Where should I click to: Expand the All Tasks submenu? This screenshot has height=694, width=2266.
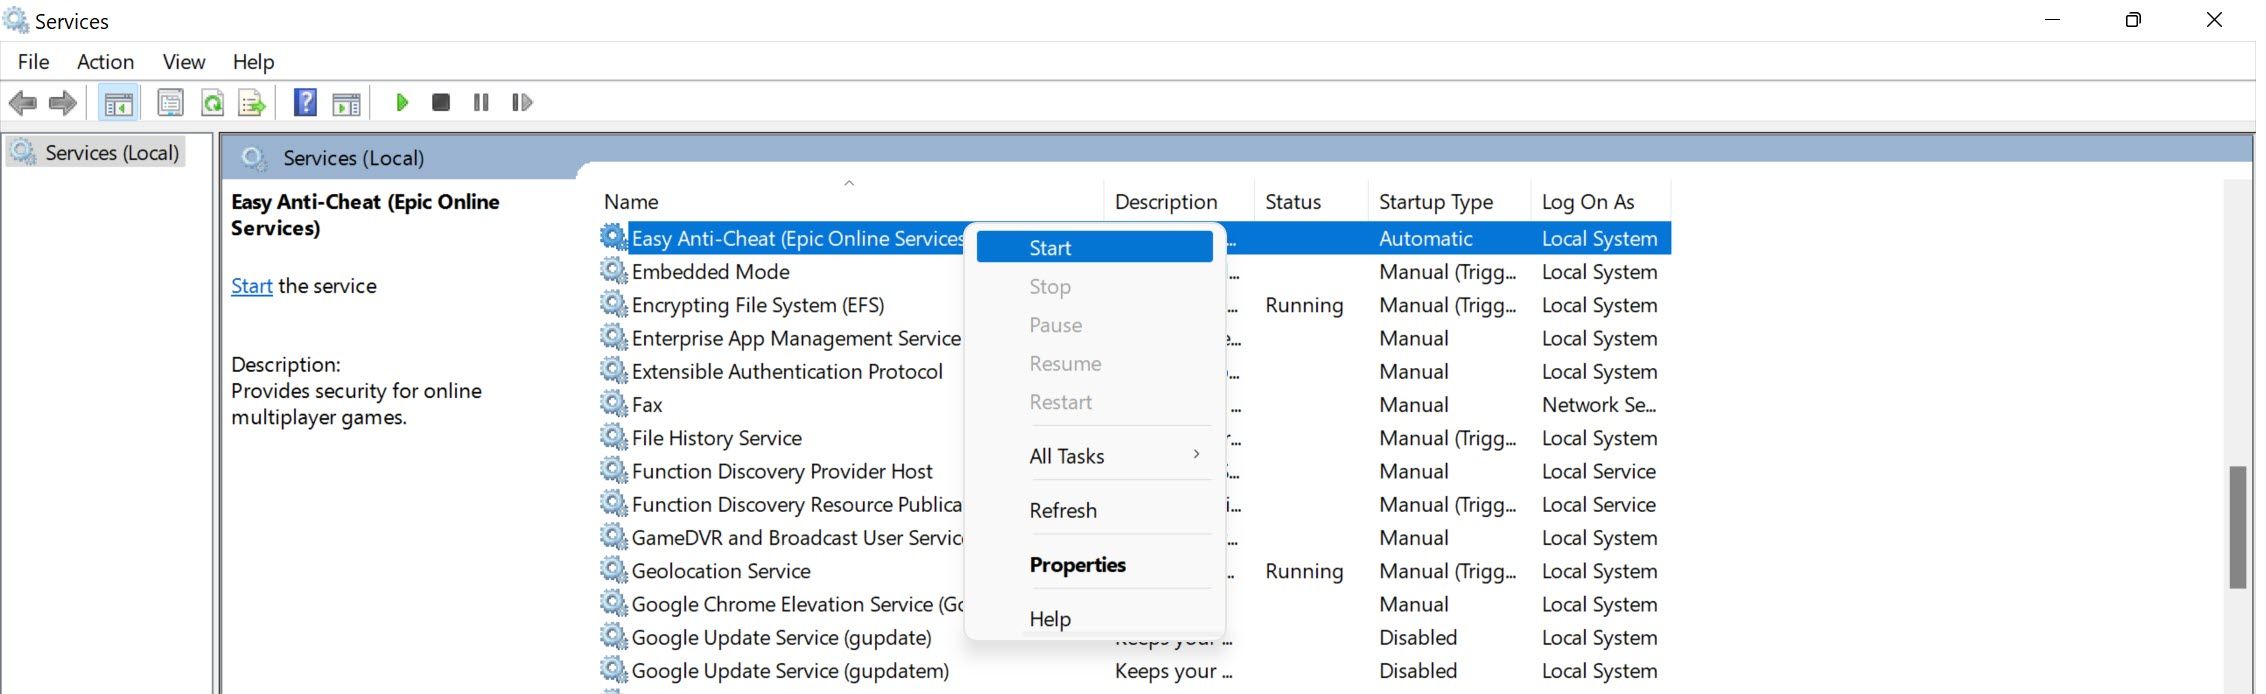click(x=1095, y=456)
